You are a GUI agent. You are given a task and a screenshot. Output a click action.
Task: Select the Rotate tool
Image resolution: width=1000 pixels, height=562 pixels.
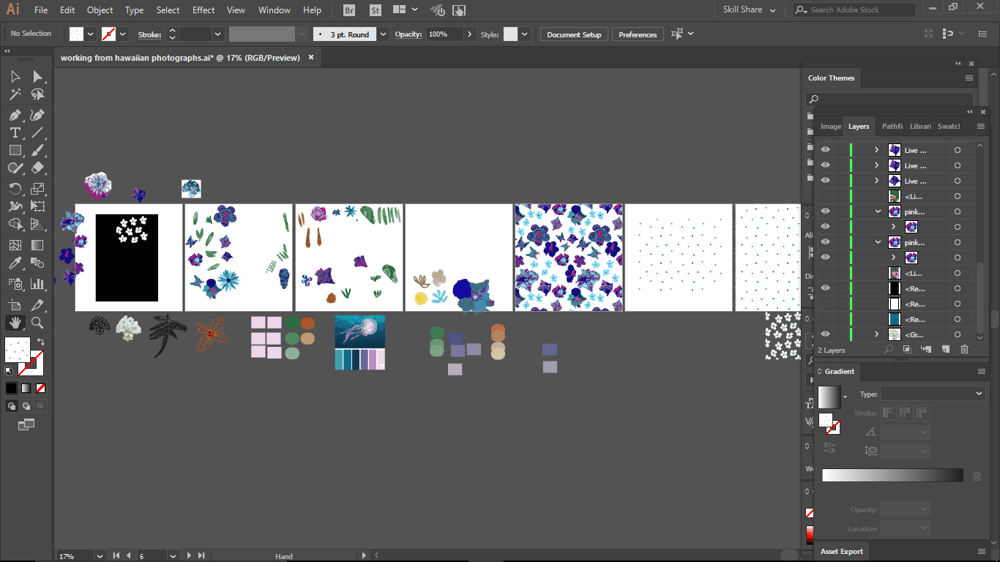click(x=15, y=189)
